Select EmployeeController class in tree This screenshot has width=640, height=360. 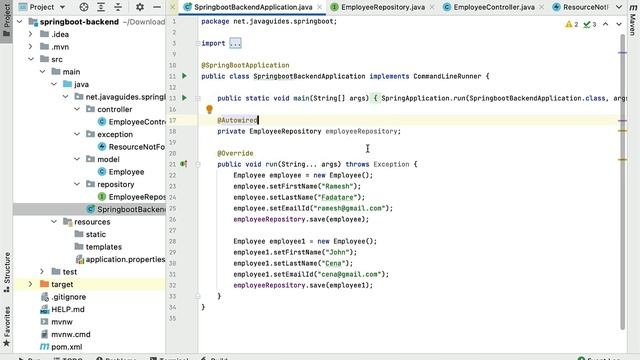coord(131,122)
